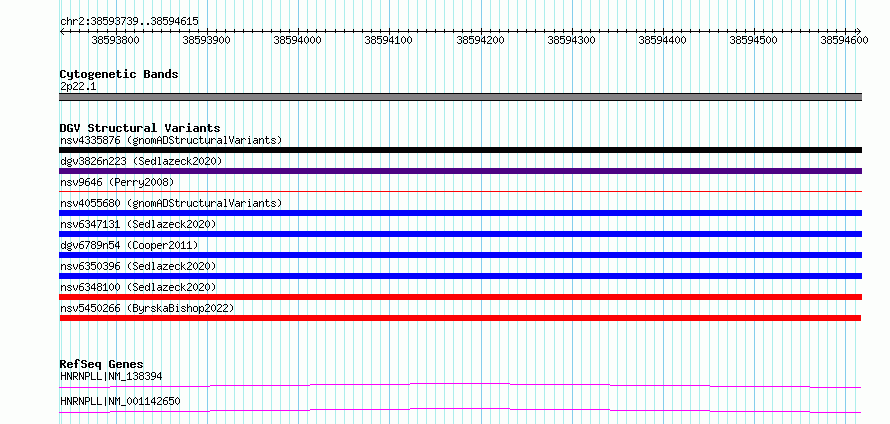This screenshot has width=890, height=424.
Task: Click the black nsv4335876 variant bar
Action: tap(460, 150)
